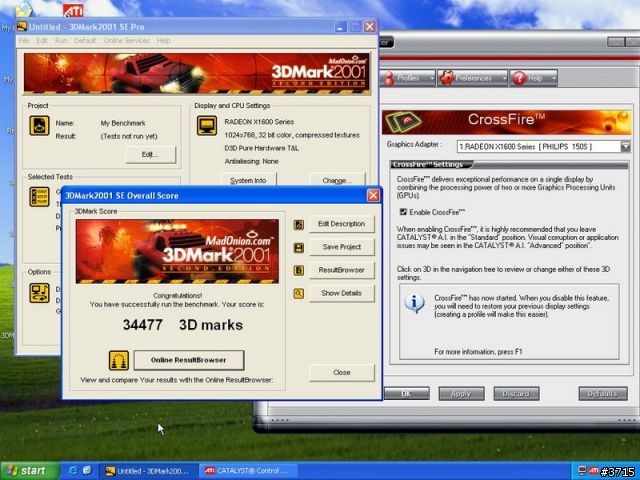The height and width of the screenshot is (480, 640).
Task: Click the Online ResultBrowser button
Action: point(189,360)
